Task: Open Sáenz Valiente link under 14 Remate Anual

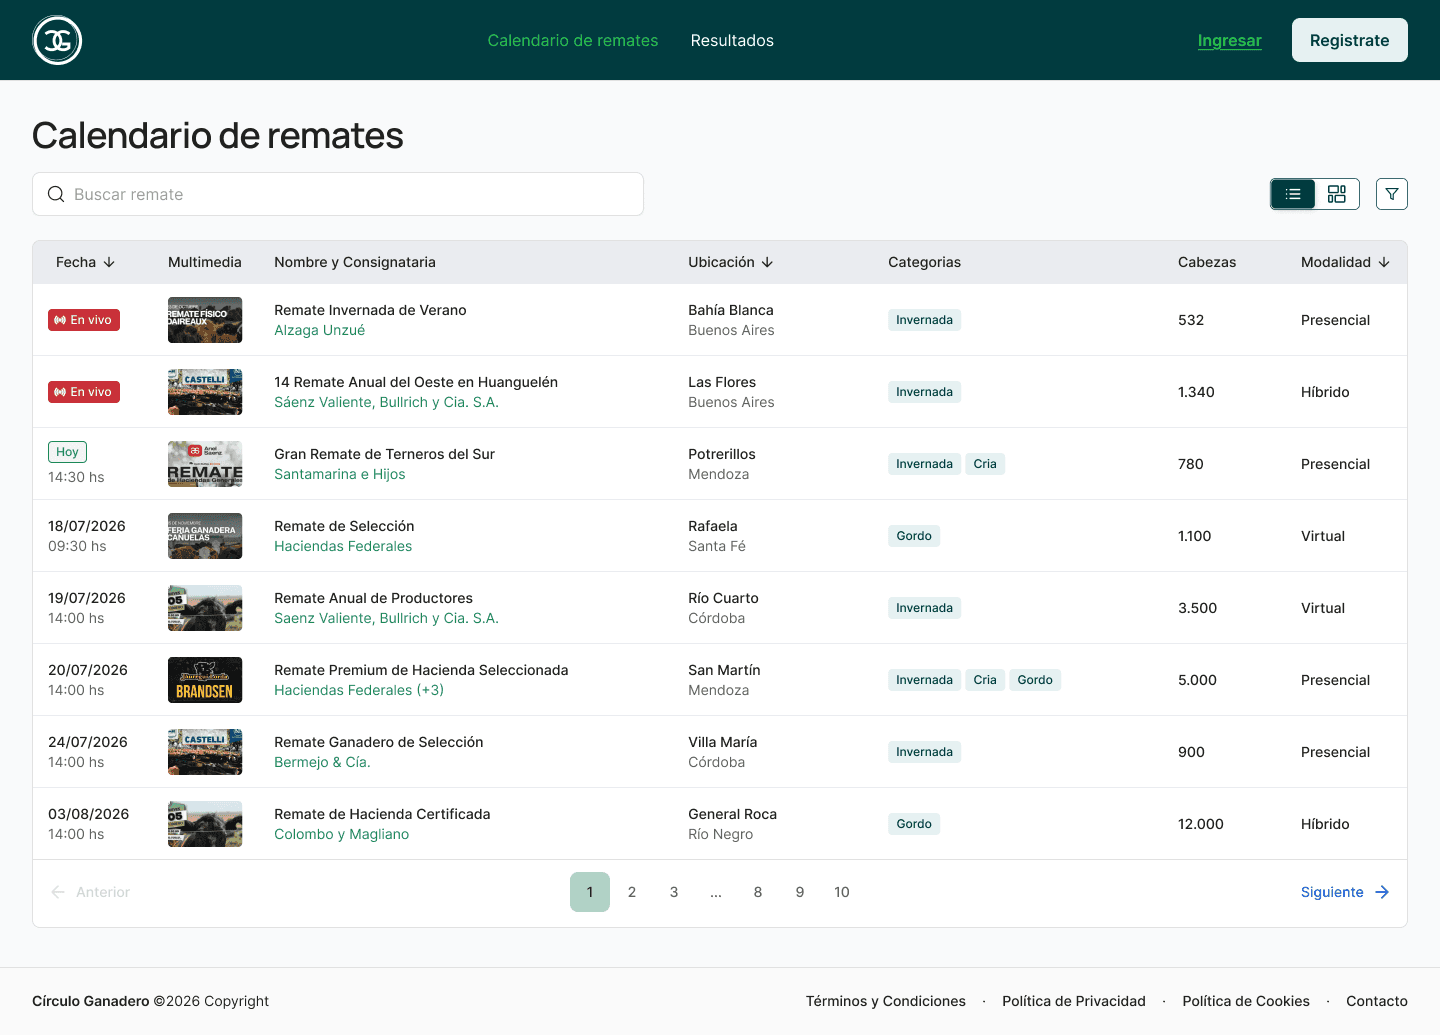Action: click(x=387, y=402)
